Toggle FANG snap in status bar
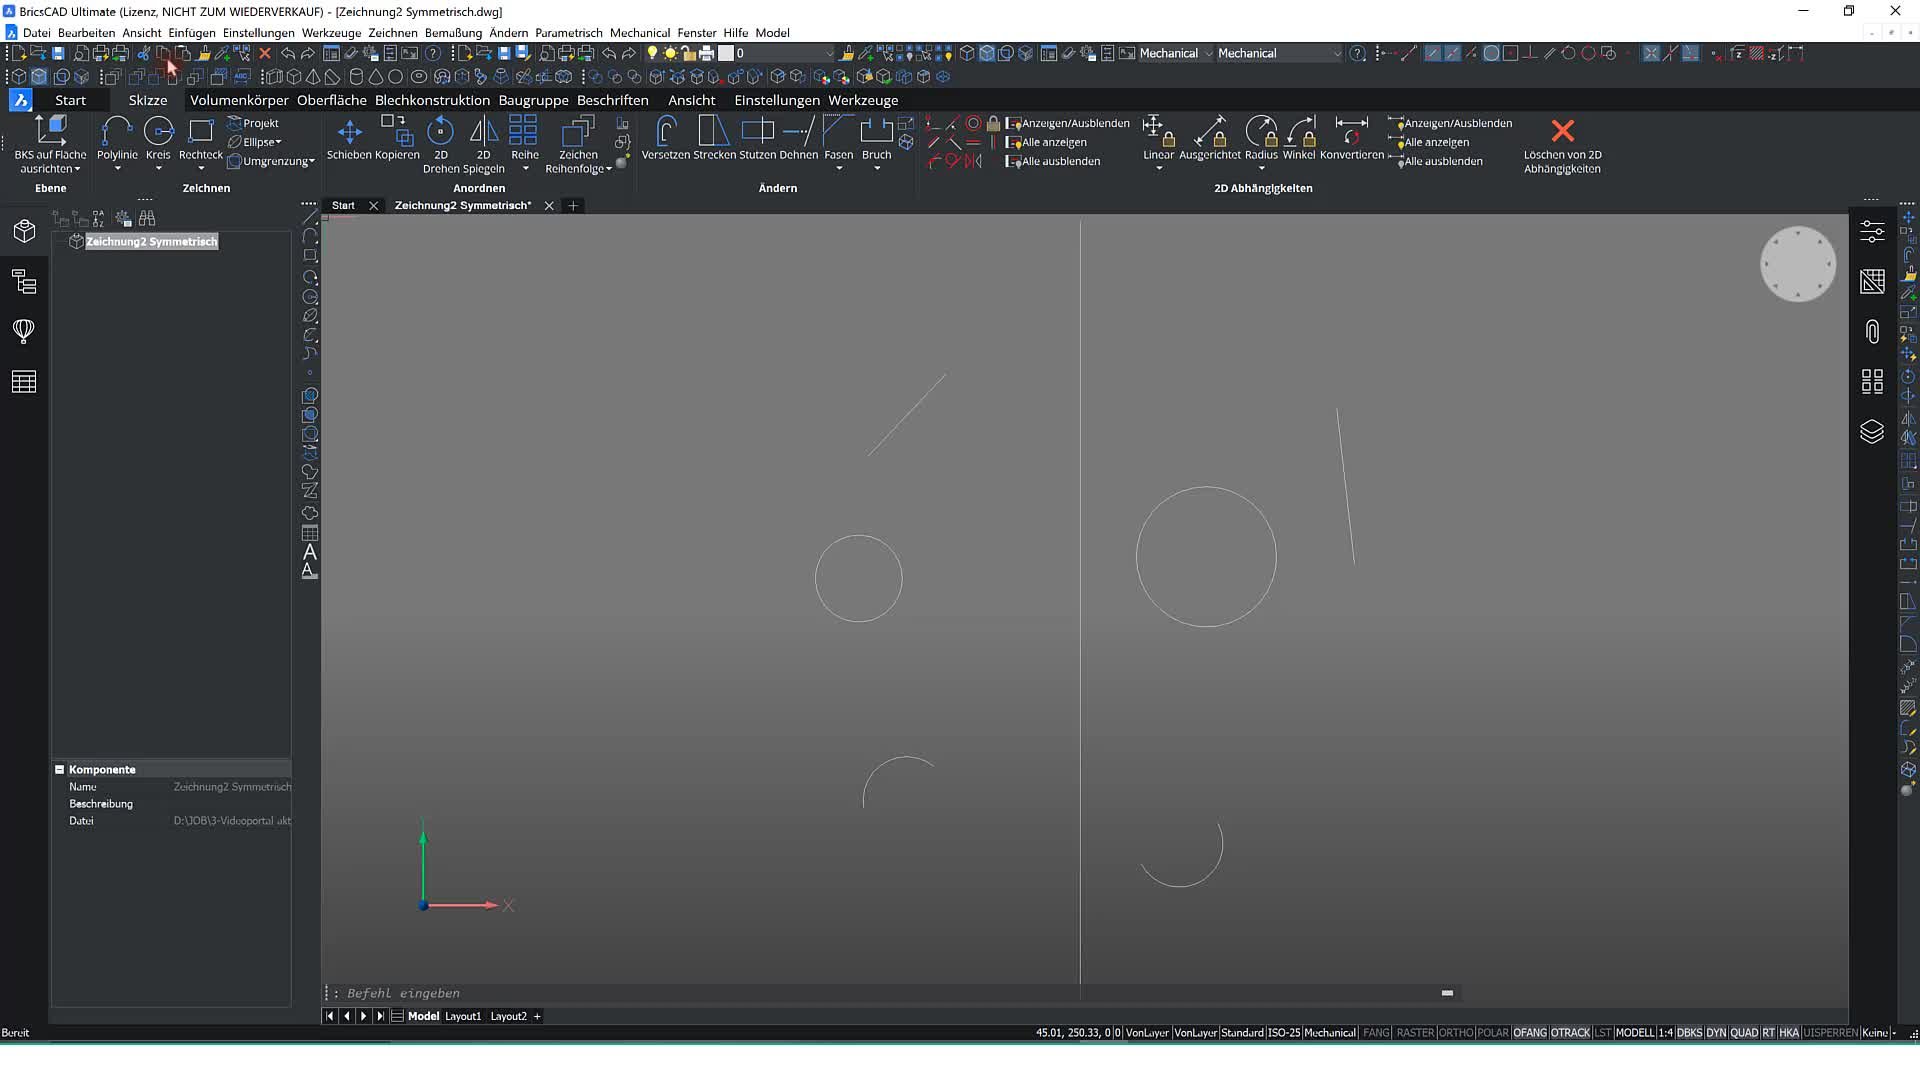This screenshot has height=1080, width=1920. [1376, 1033]
